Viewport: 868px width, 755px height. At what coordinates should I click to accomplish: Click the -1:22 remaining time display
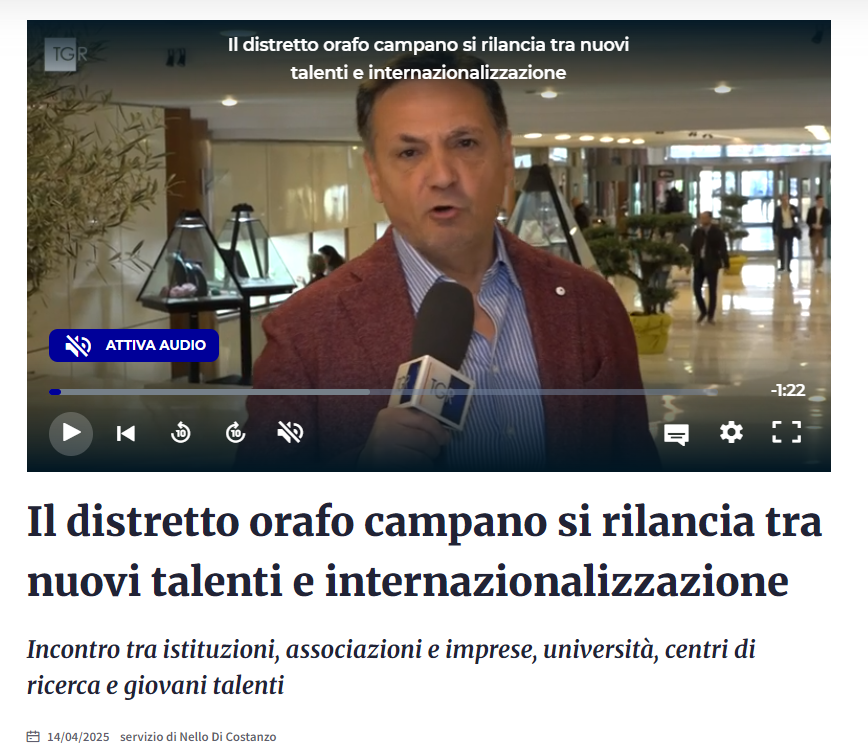[x=787, y=390]
